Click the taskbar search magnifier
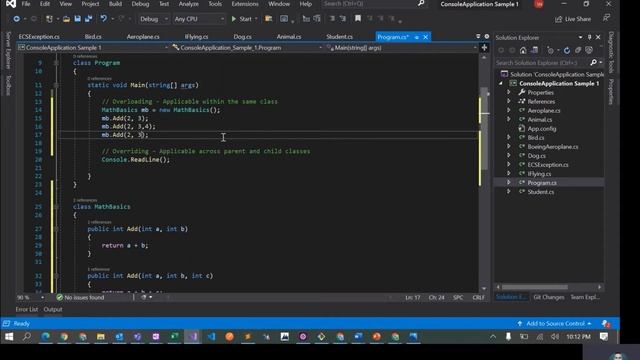 coord(27,337)
